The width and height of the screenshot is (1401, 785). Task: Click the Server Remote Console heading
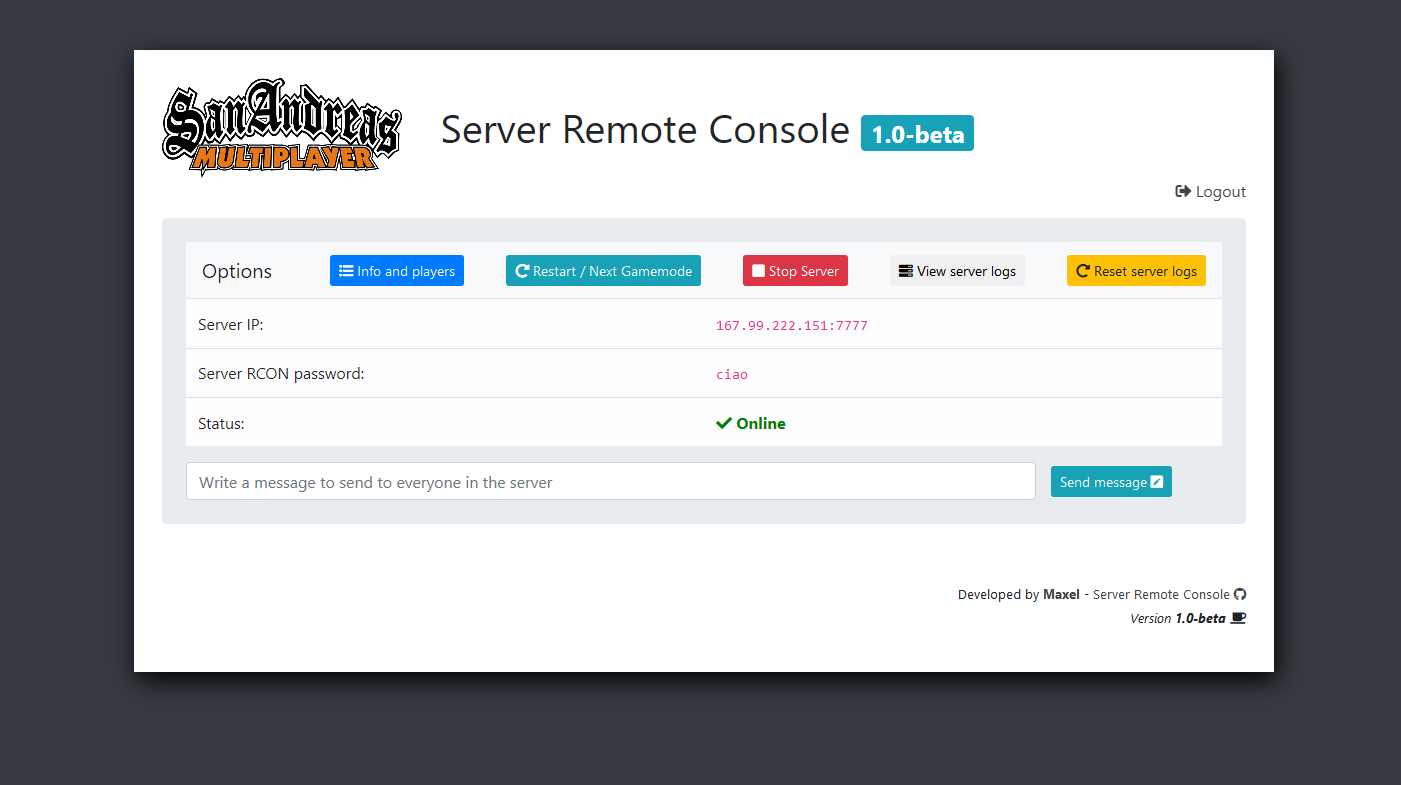(645, 130)
